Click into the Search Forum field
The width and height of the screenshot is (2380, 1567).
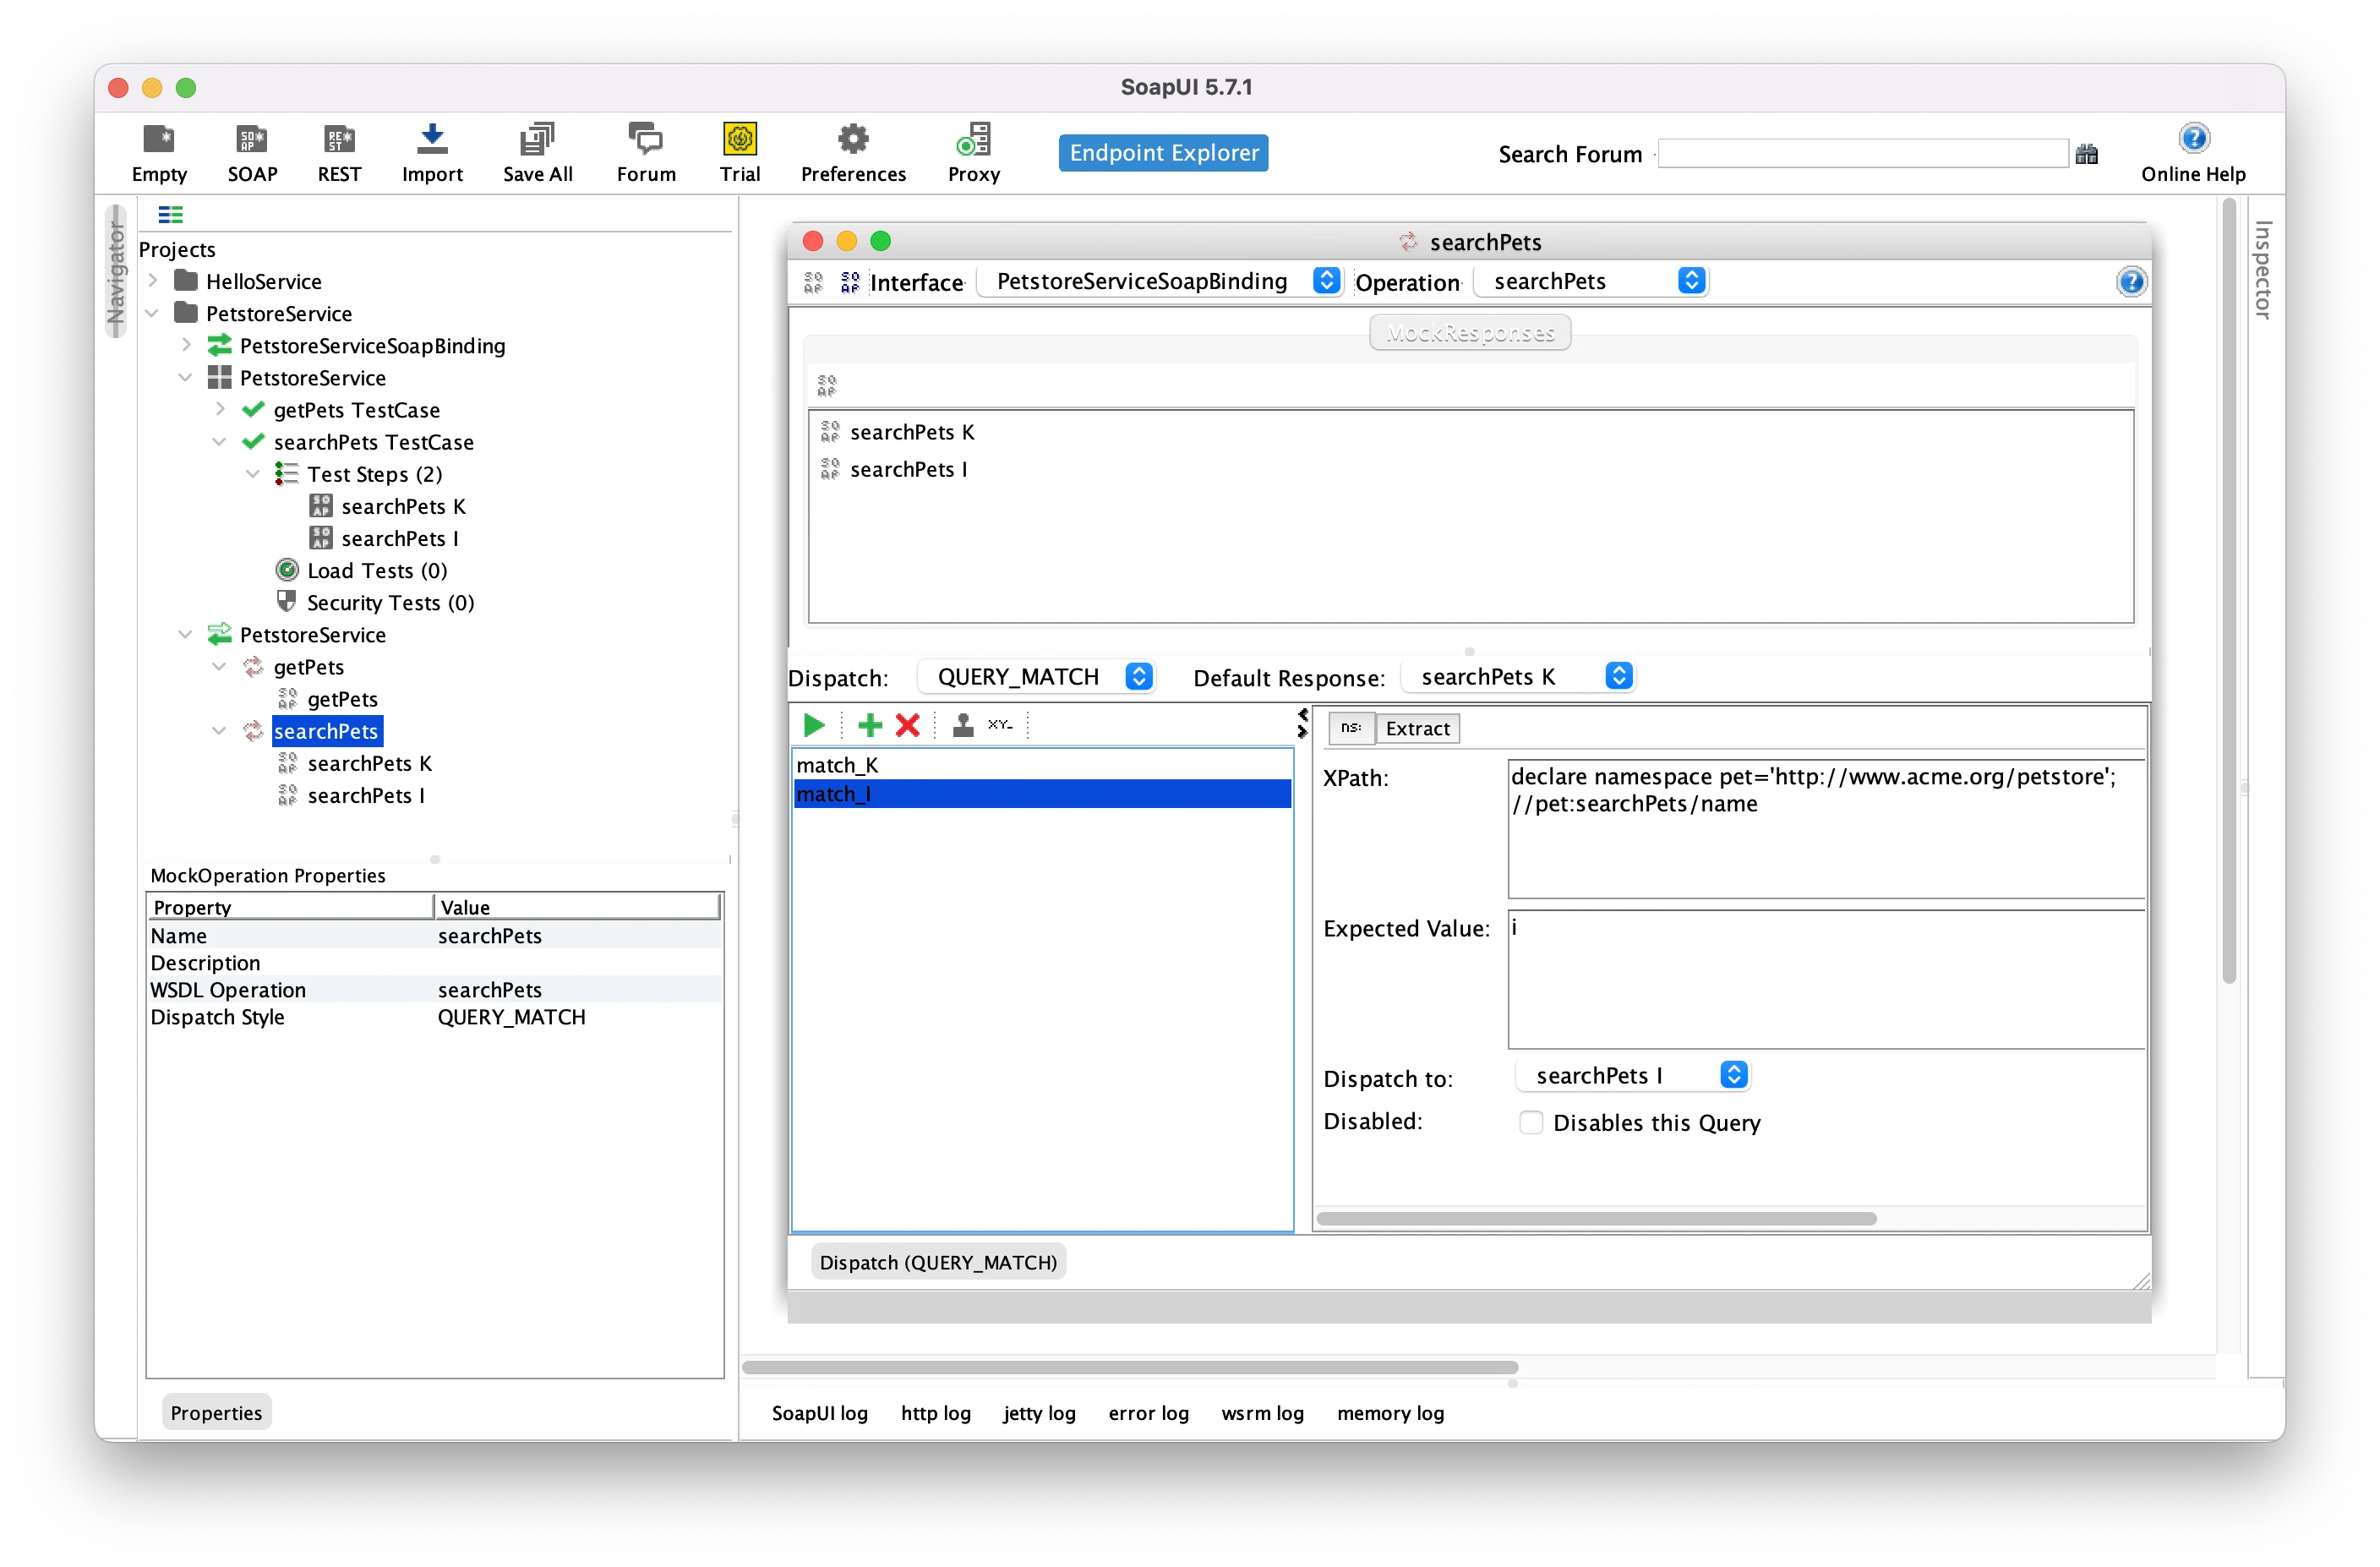click(x=1862, y=154)
